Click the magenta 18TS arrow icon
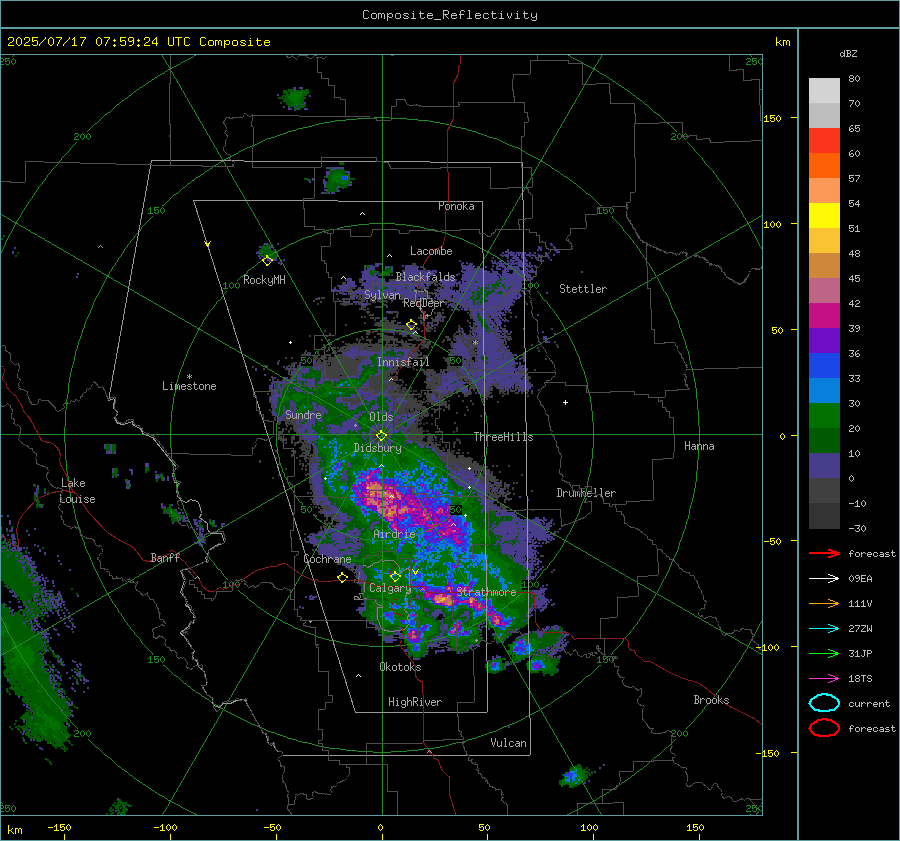900x841 pixels. pyautogui.click(x=824, y=679)
